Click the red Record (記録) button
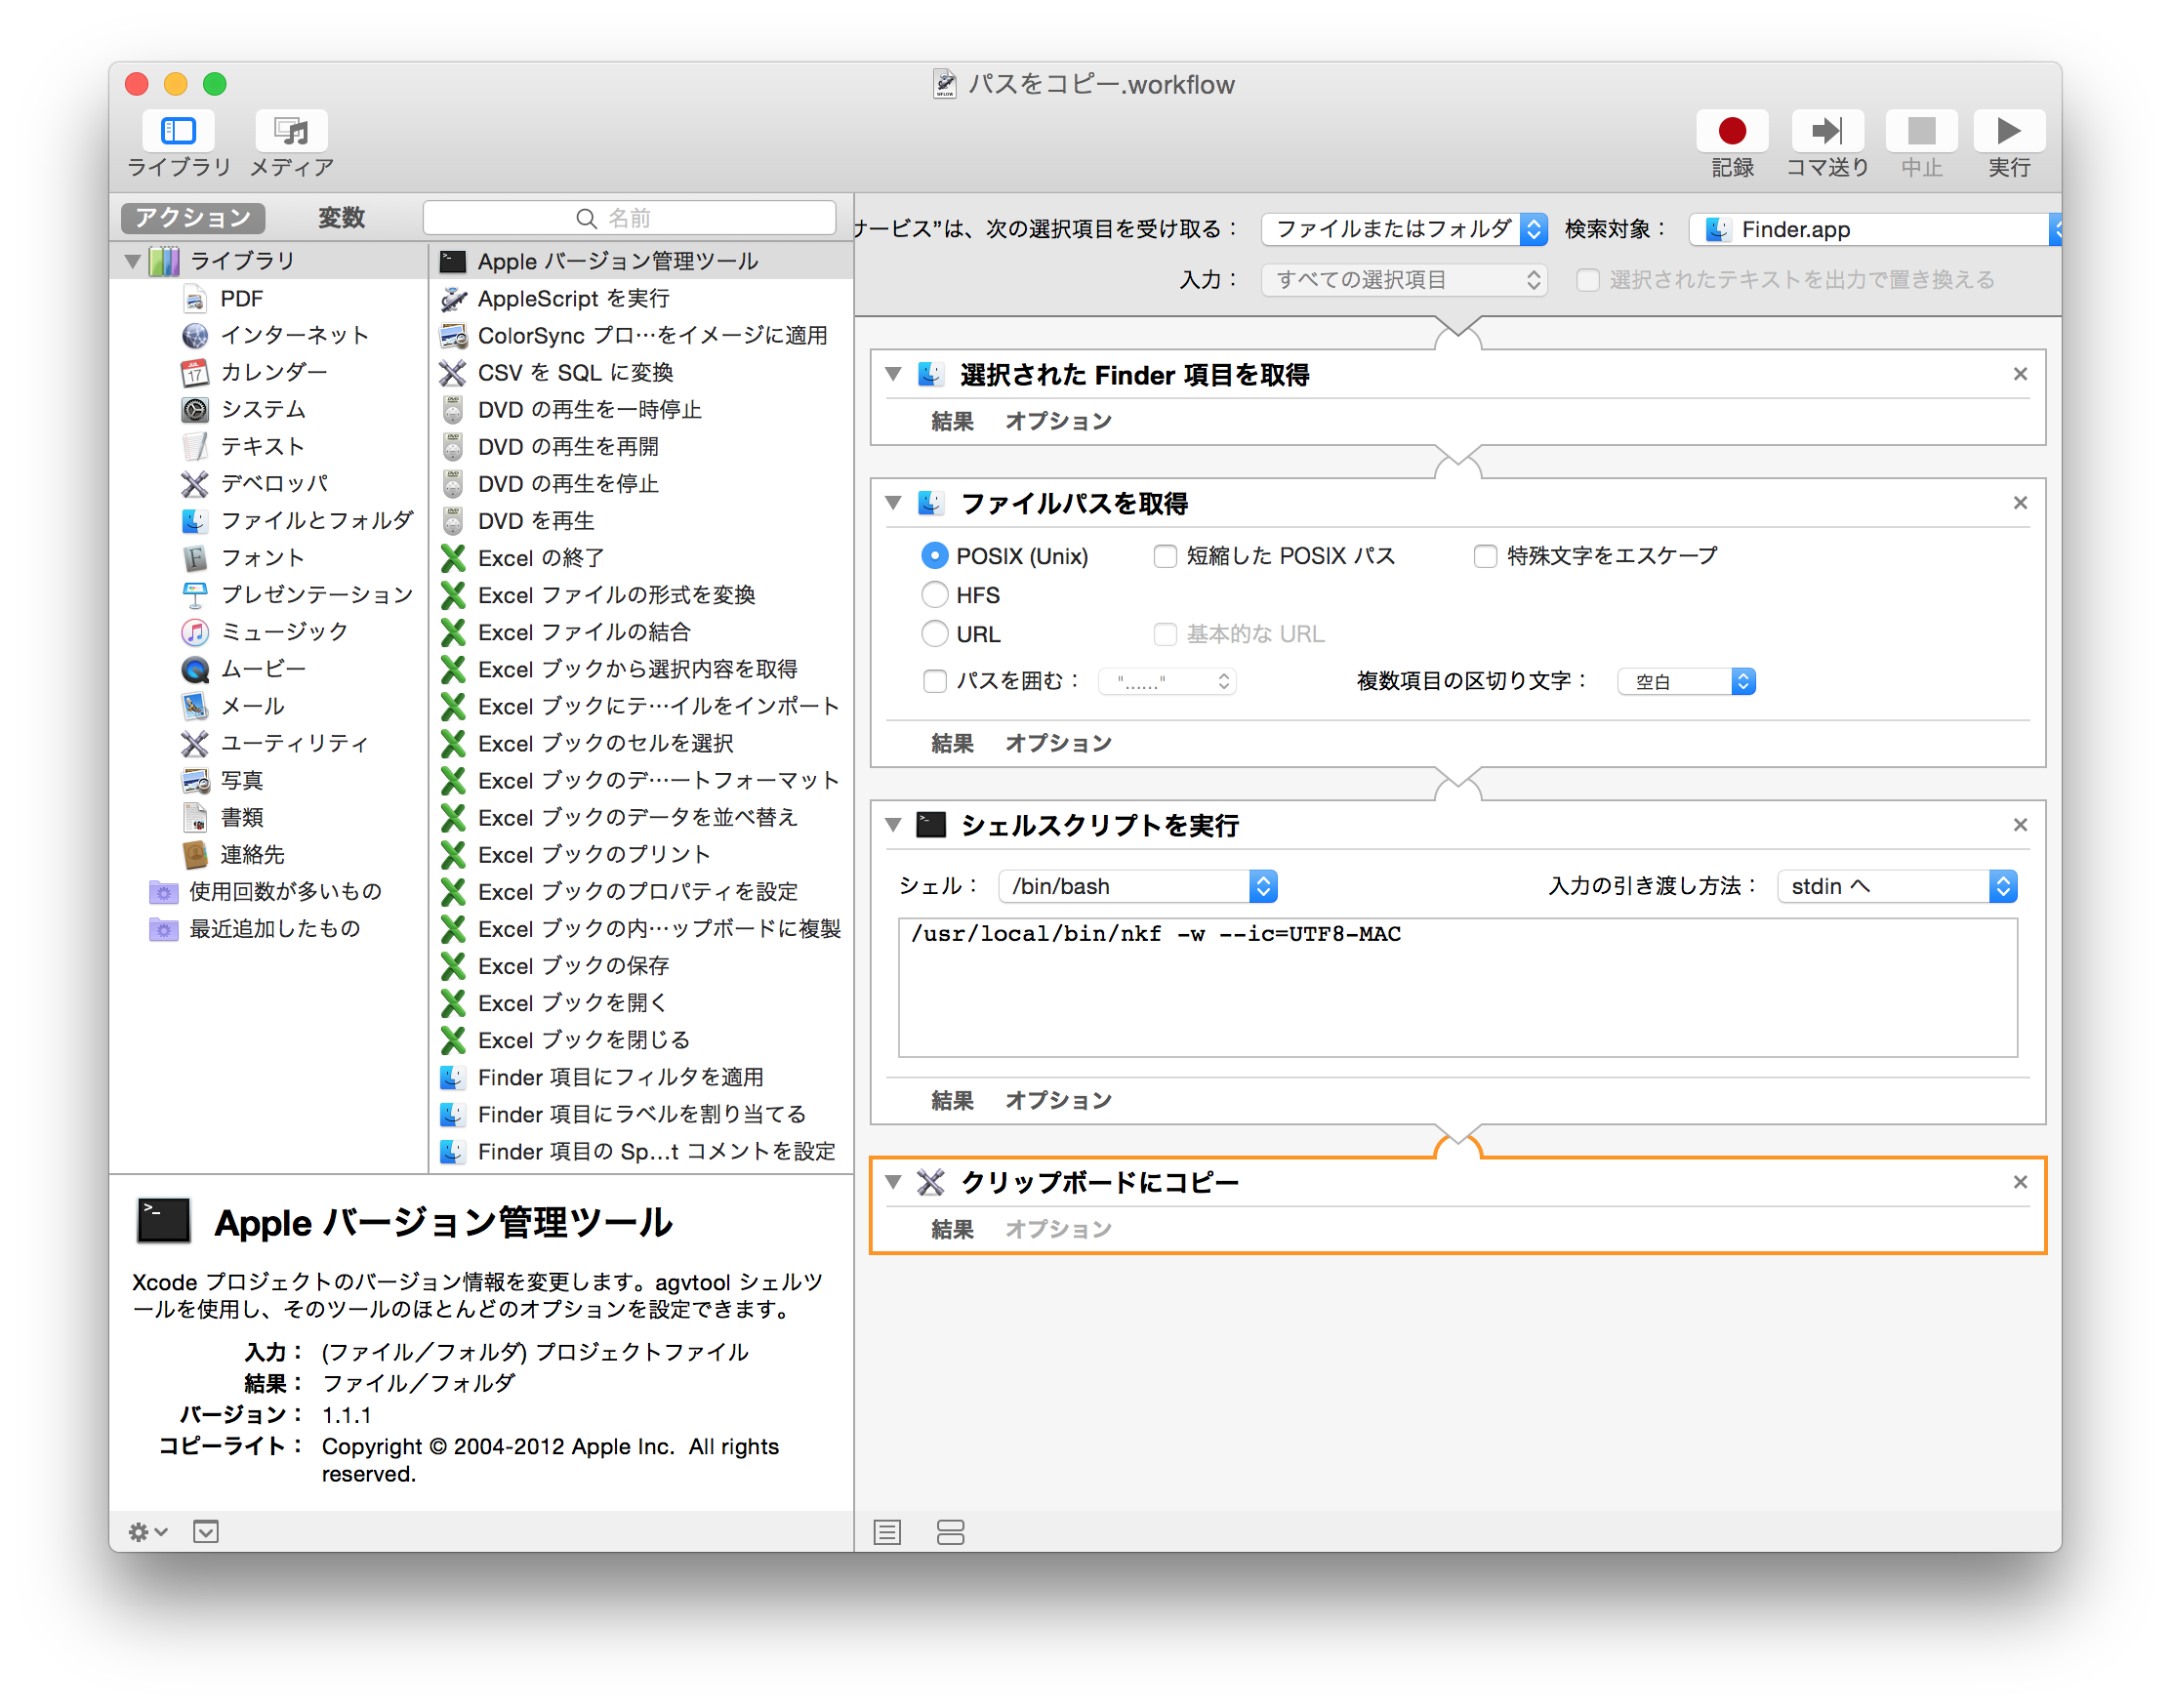This screenshot has width=2171, height=1708. [1732, 131]
